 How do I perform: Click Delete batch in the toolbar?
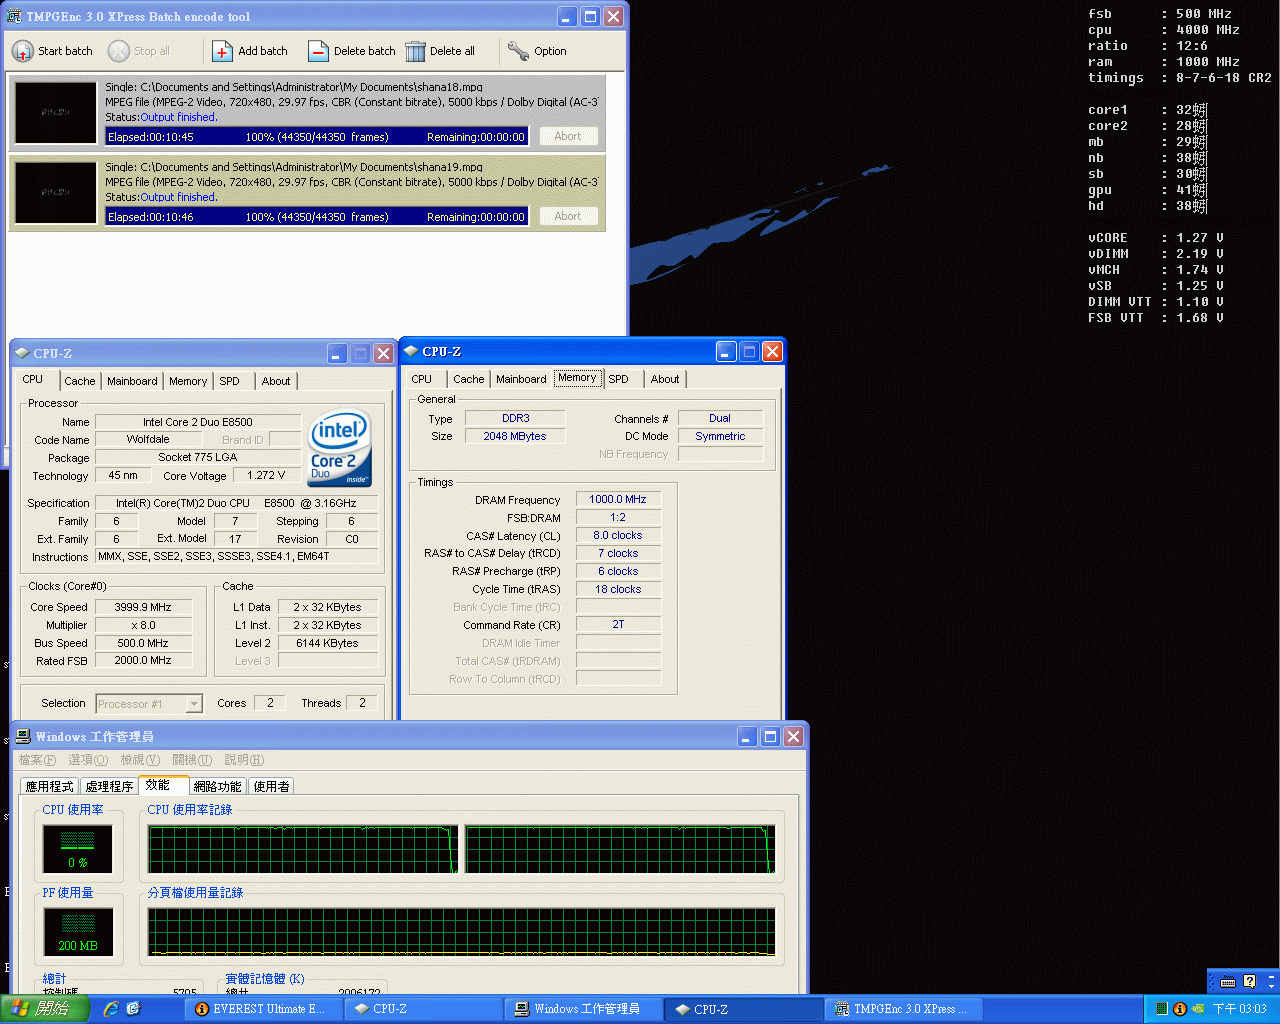point(352,51)
